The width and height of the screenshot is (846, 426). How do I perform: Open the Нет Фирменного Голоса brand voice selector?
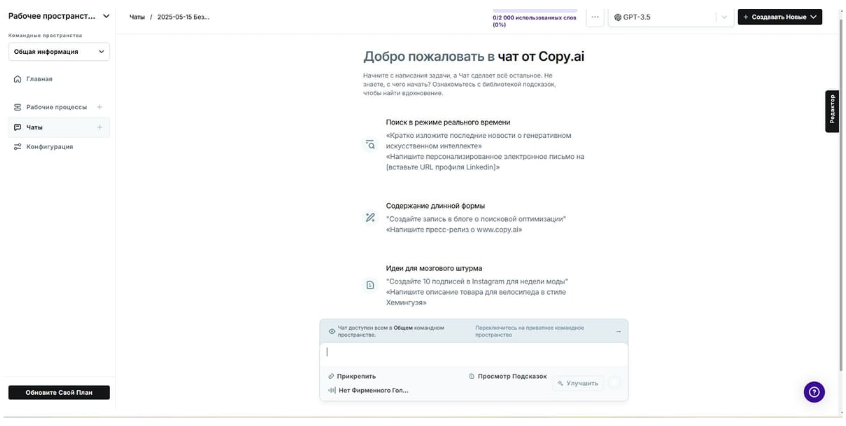tap(368, 390)
